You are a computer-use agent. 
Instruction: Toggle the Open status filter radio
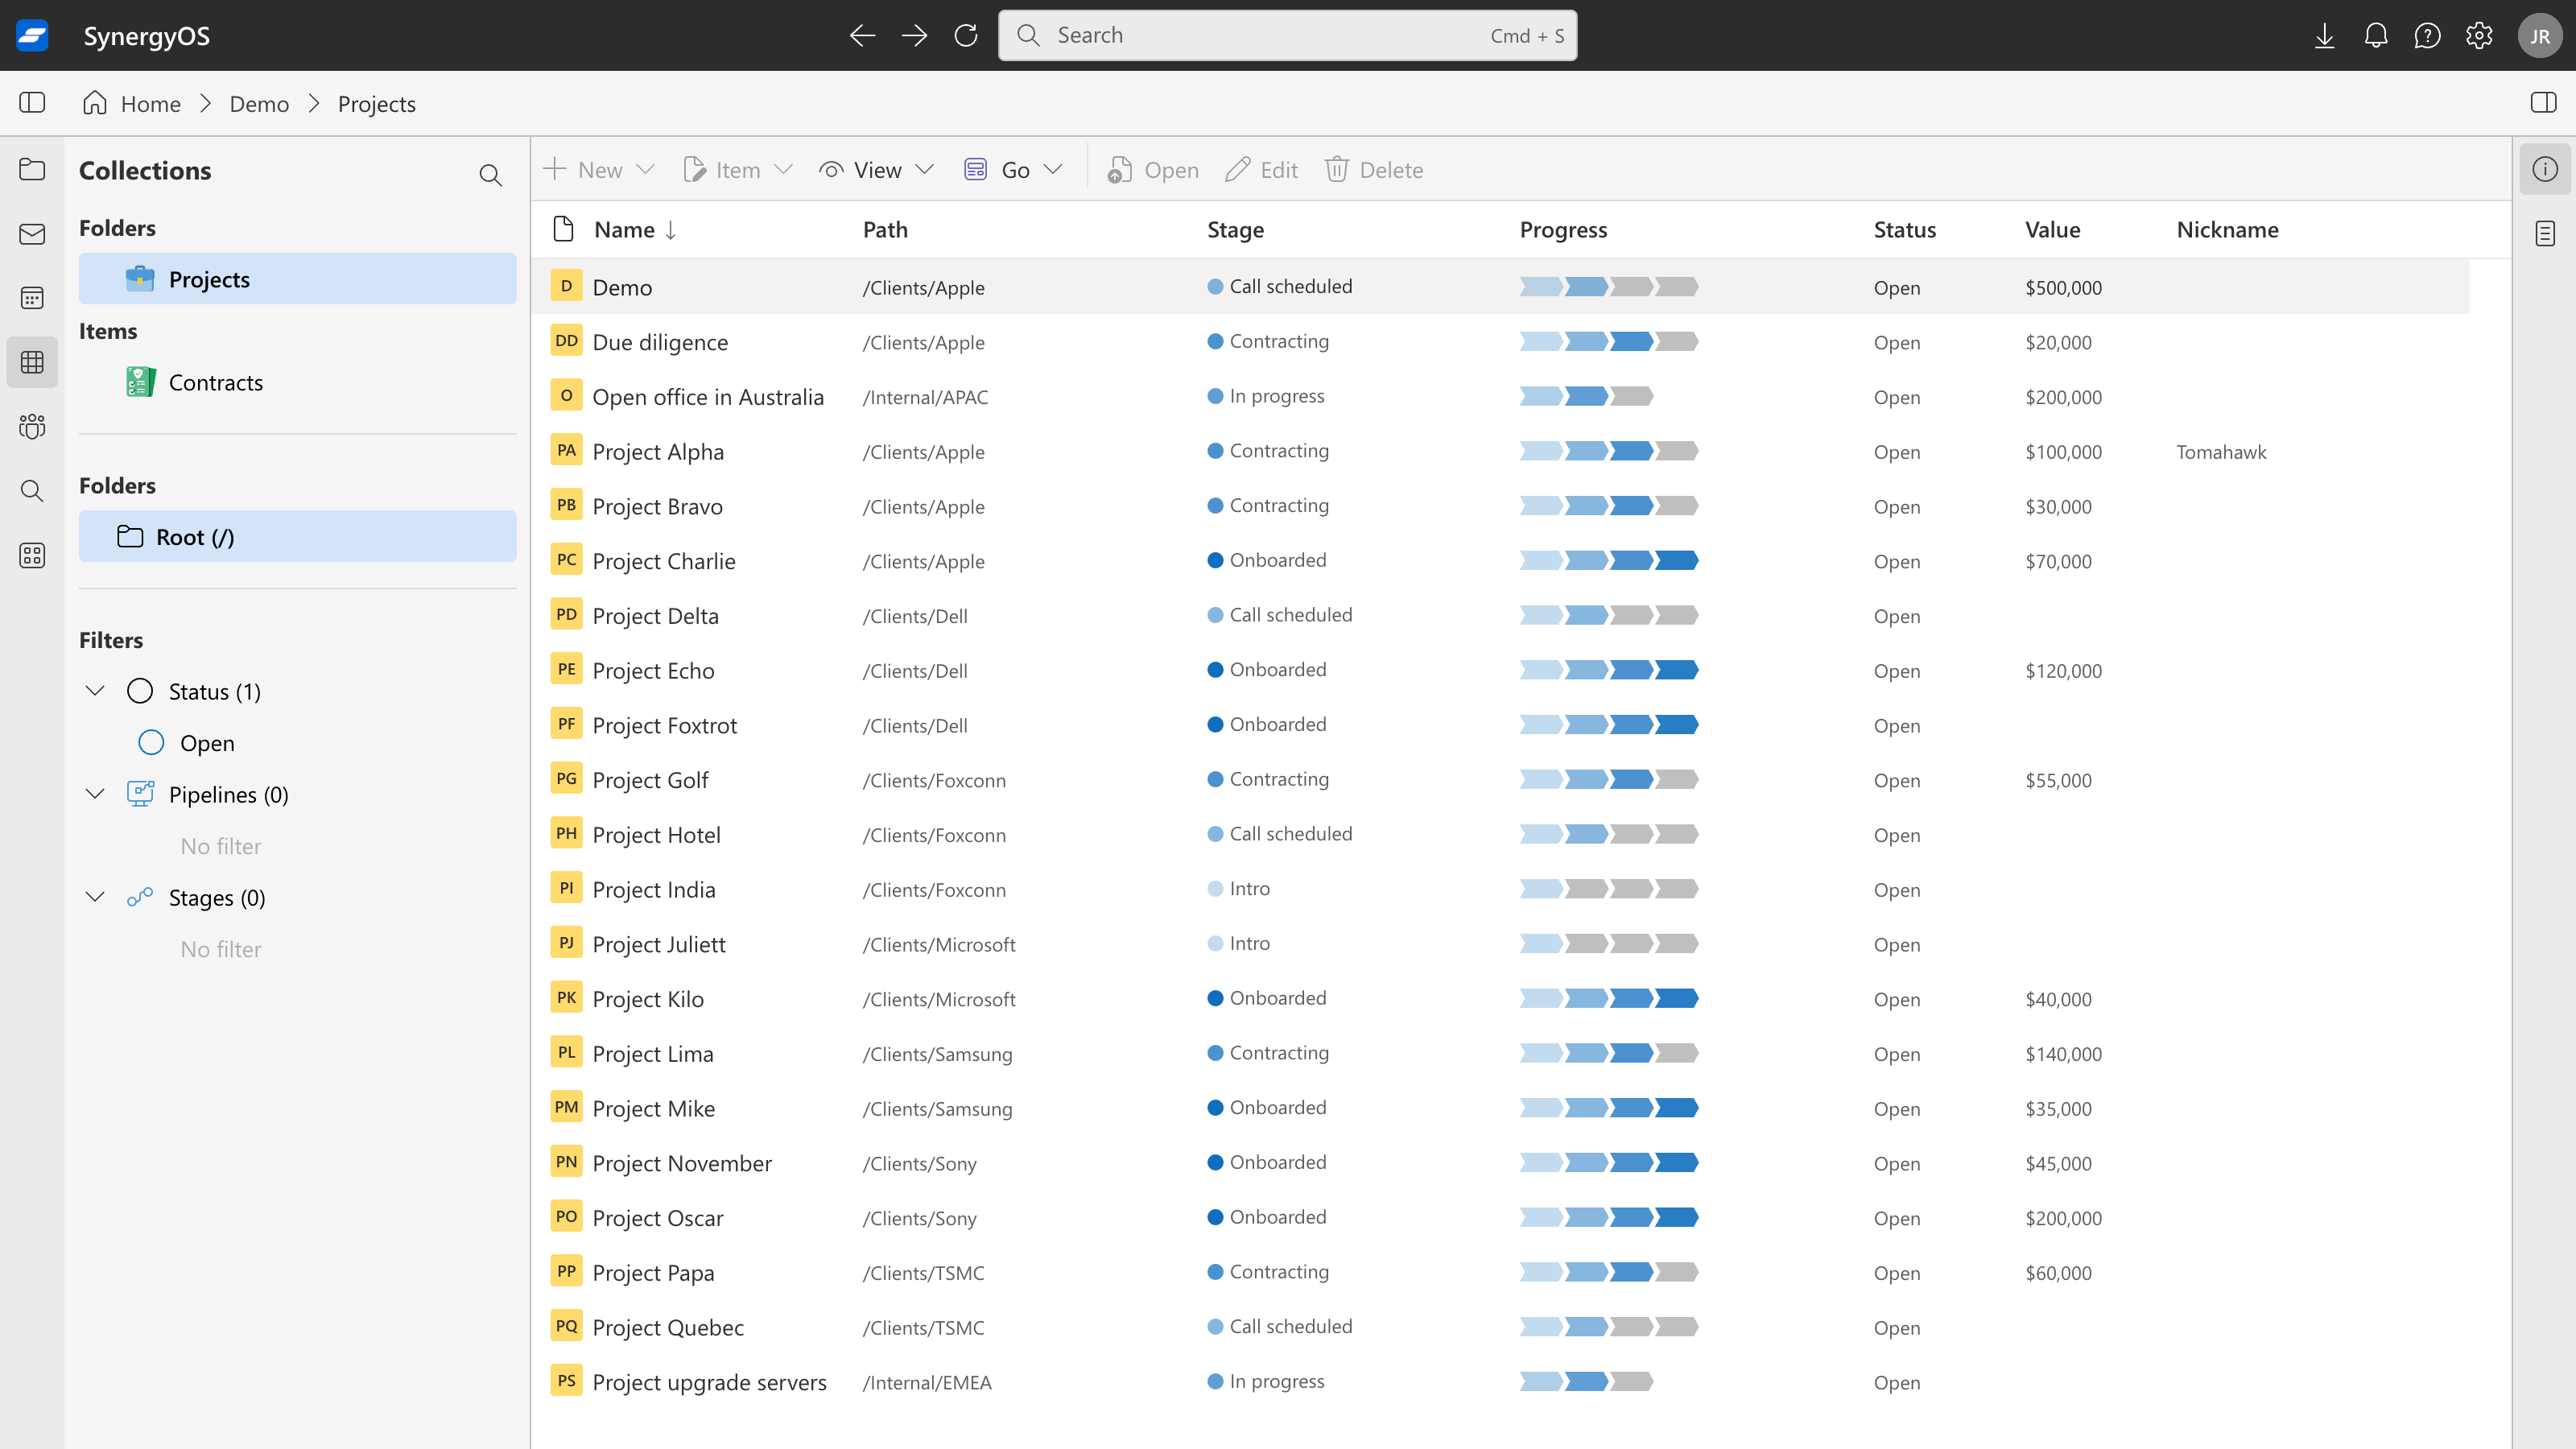[151, 743]
